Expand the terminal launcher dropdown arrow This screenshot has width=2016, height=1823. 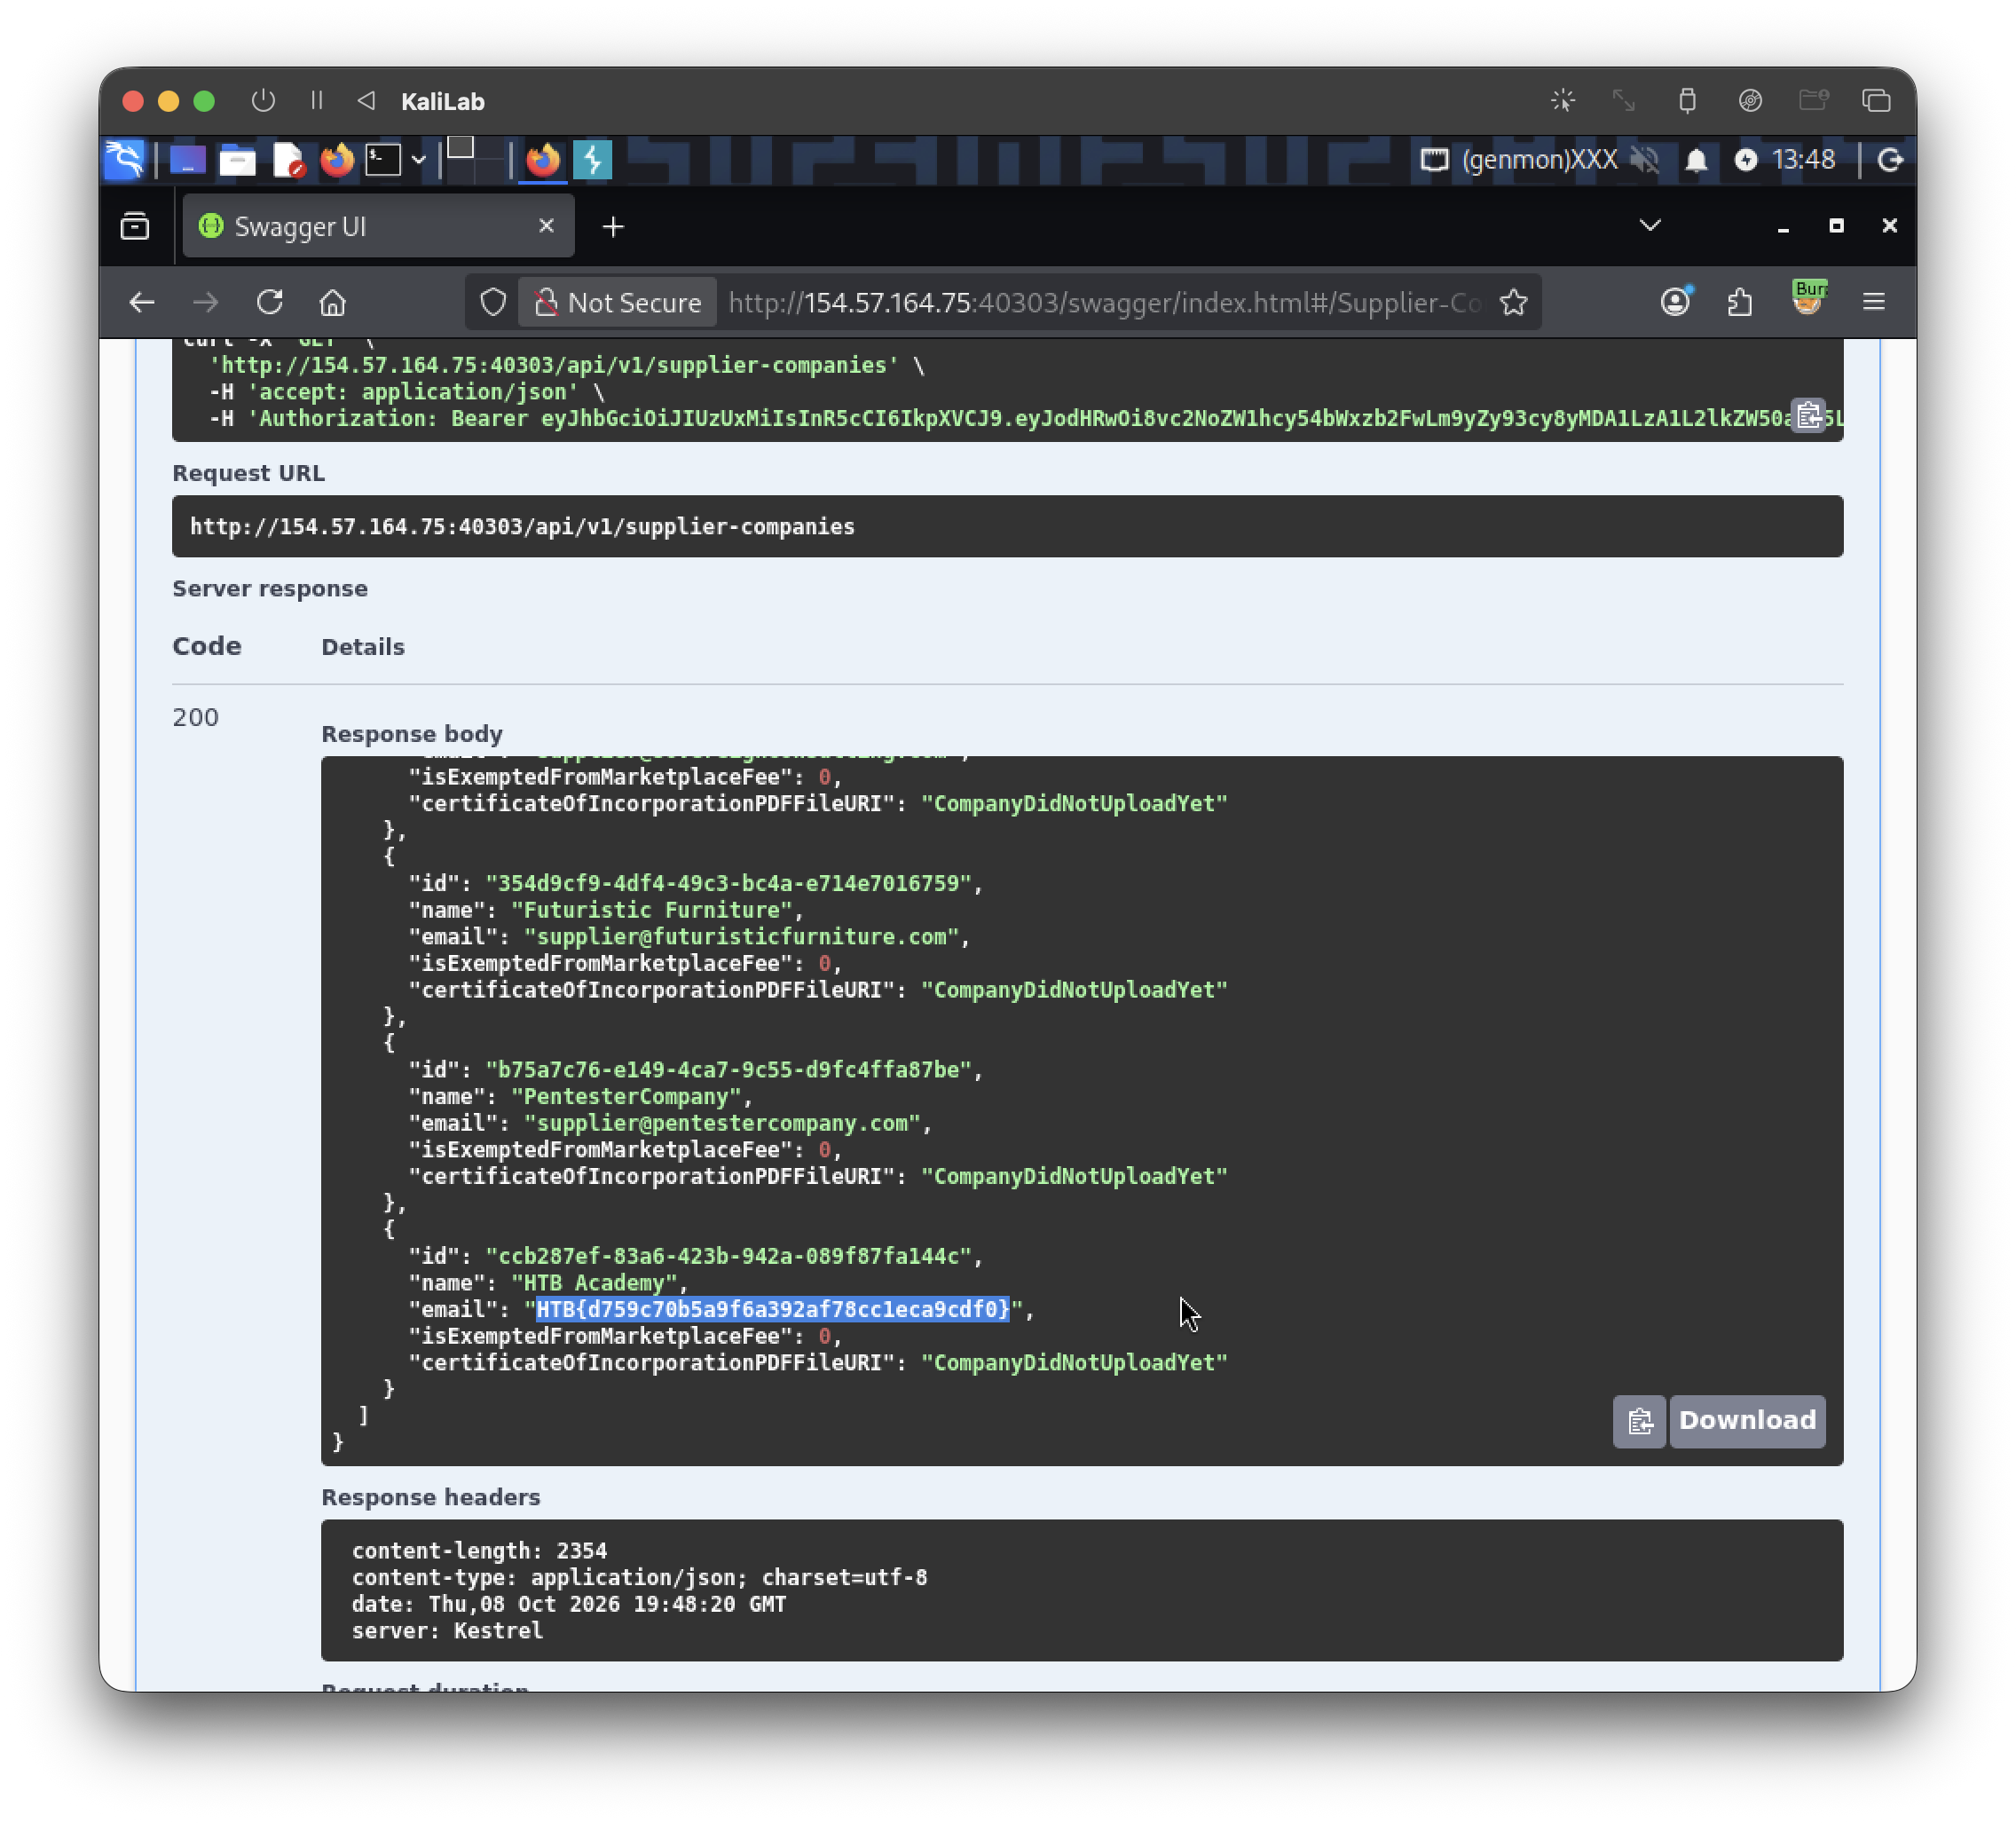(419, 160)
